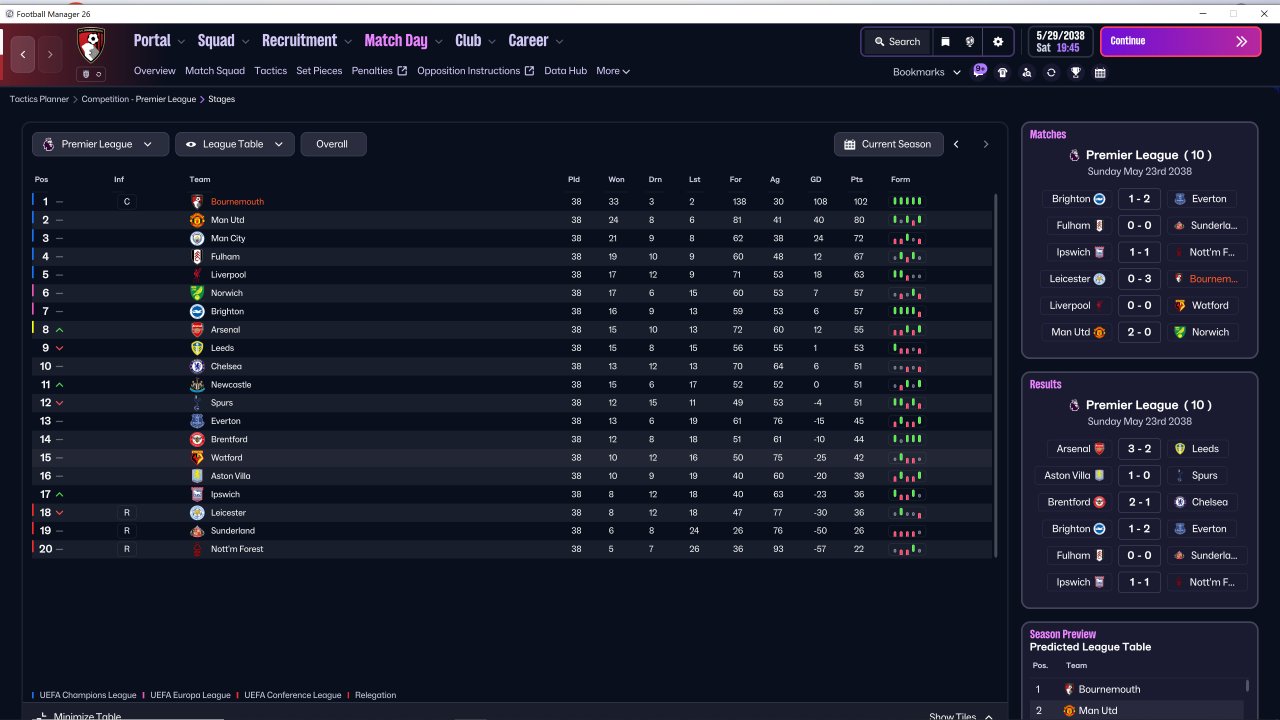Sort the table by the GD column header
The width and height of the screenshot is (1280, 720).
click(x=816, y=180)
